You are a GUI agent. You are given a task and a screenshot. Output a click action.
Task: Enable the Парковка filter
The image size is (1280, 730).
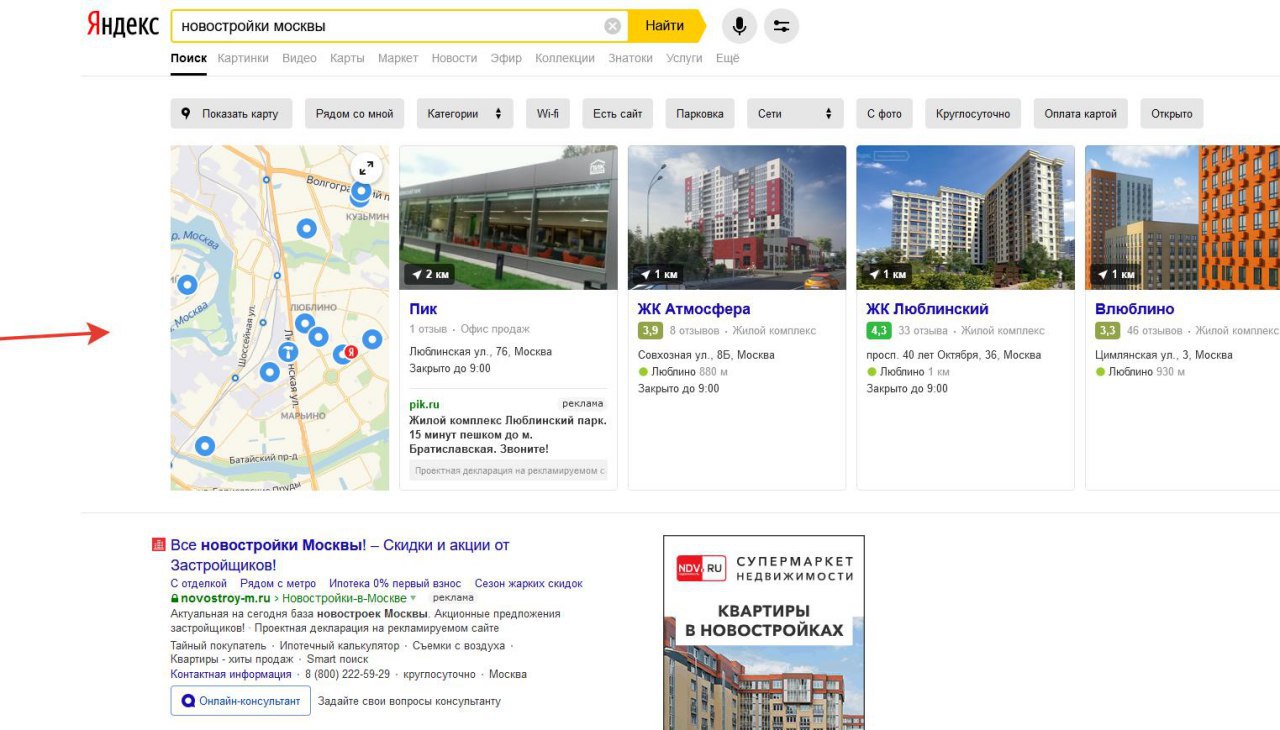click(700, 114)
